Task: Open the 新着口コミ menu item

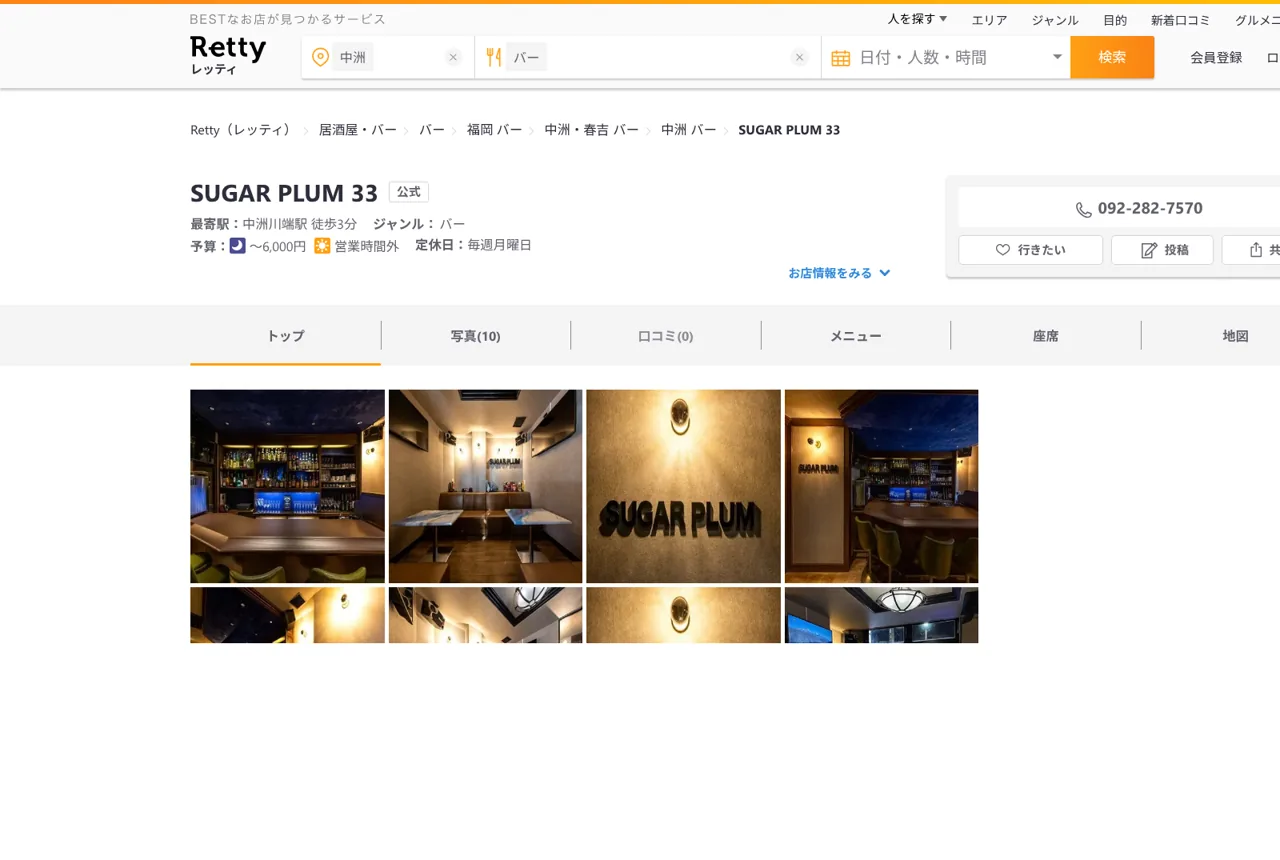Action: tap(1181, 20)
